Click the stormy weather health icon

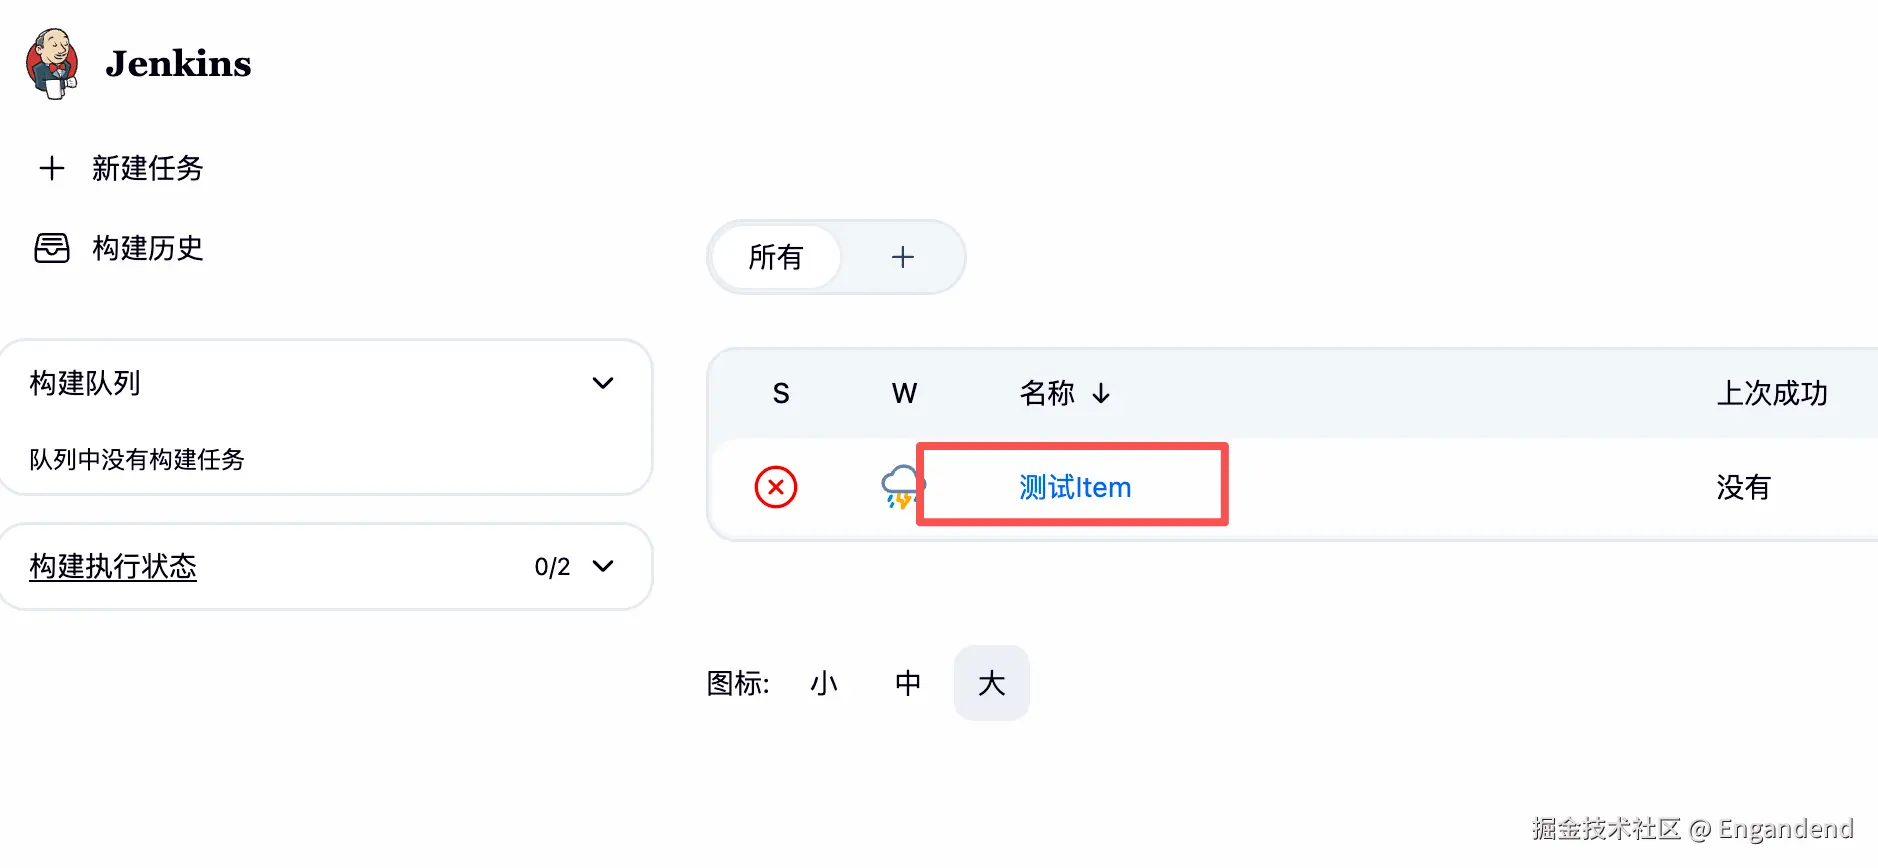pos(901,487)
